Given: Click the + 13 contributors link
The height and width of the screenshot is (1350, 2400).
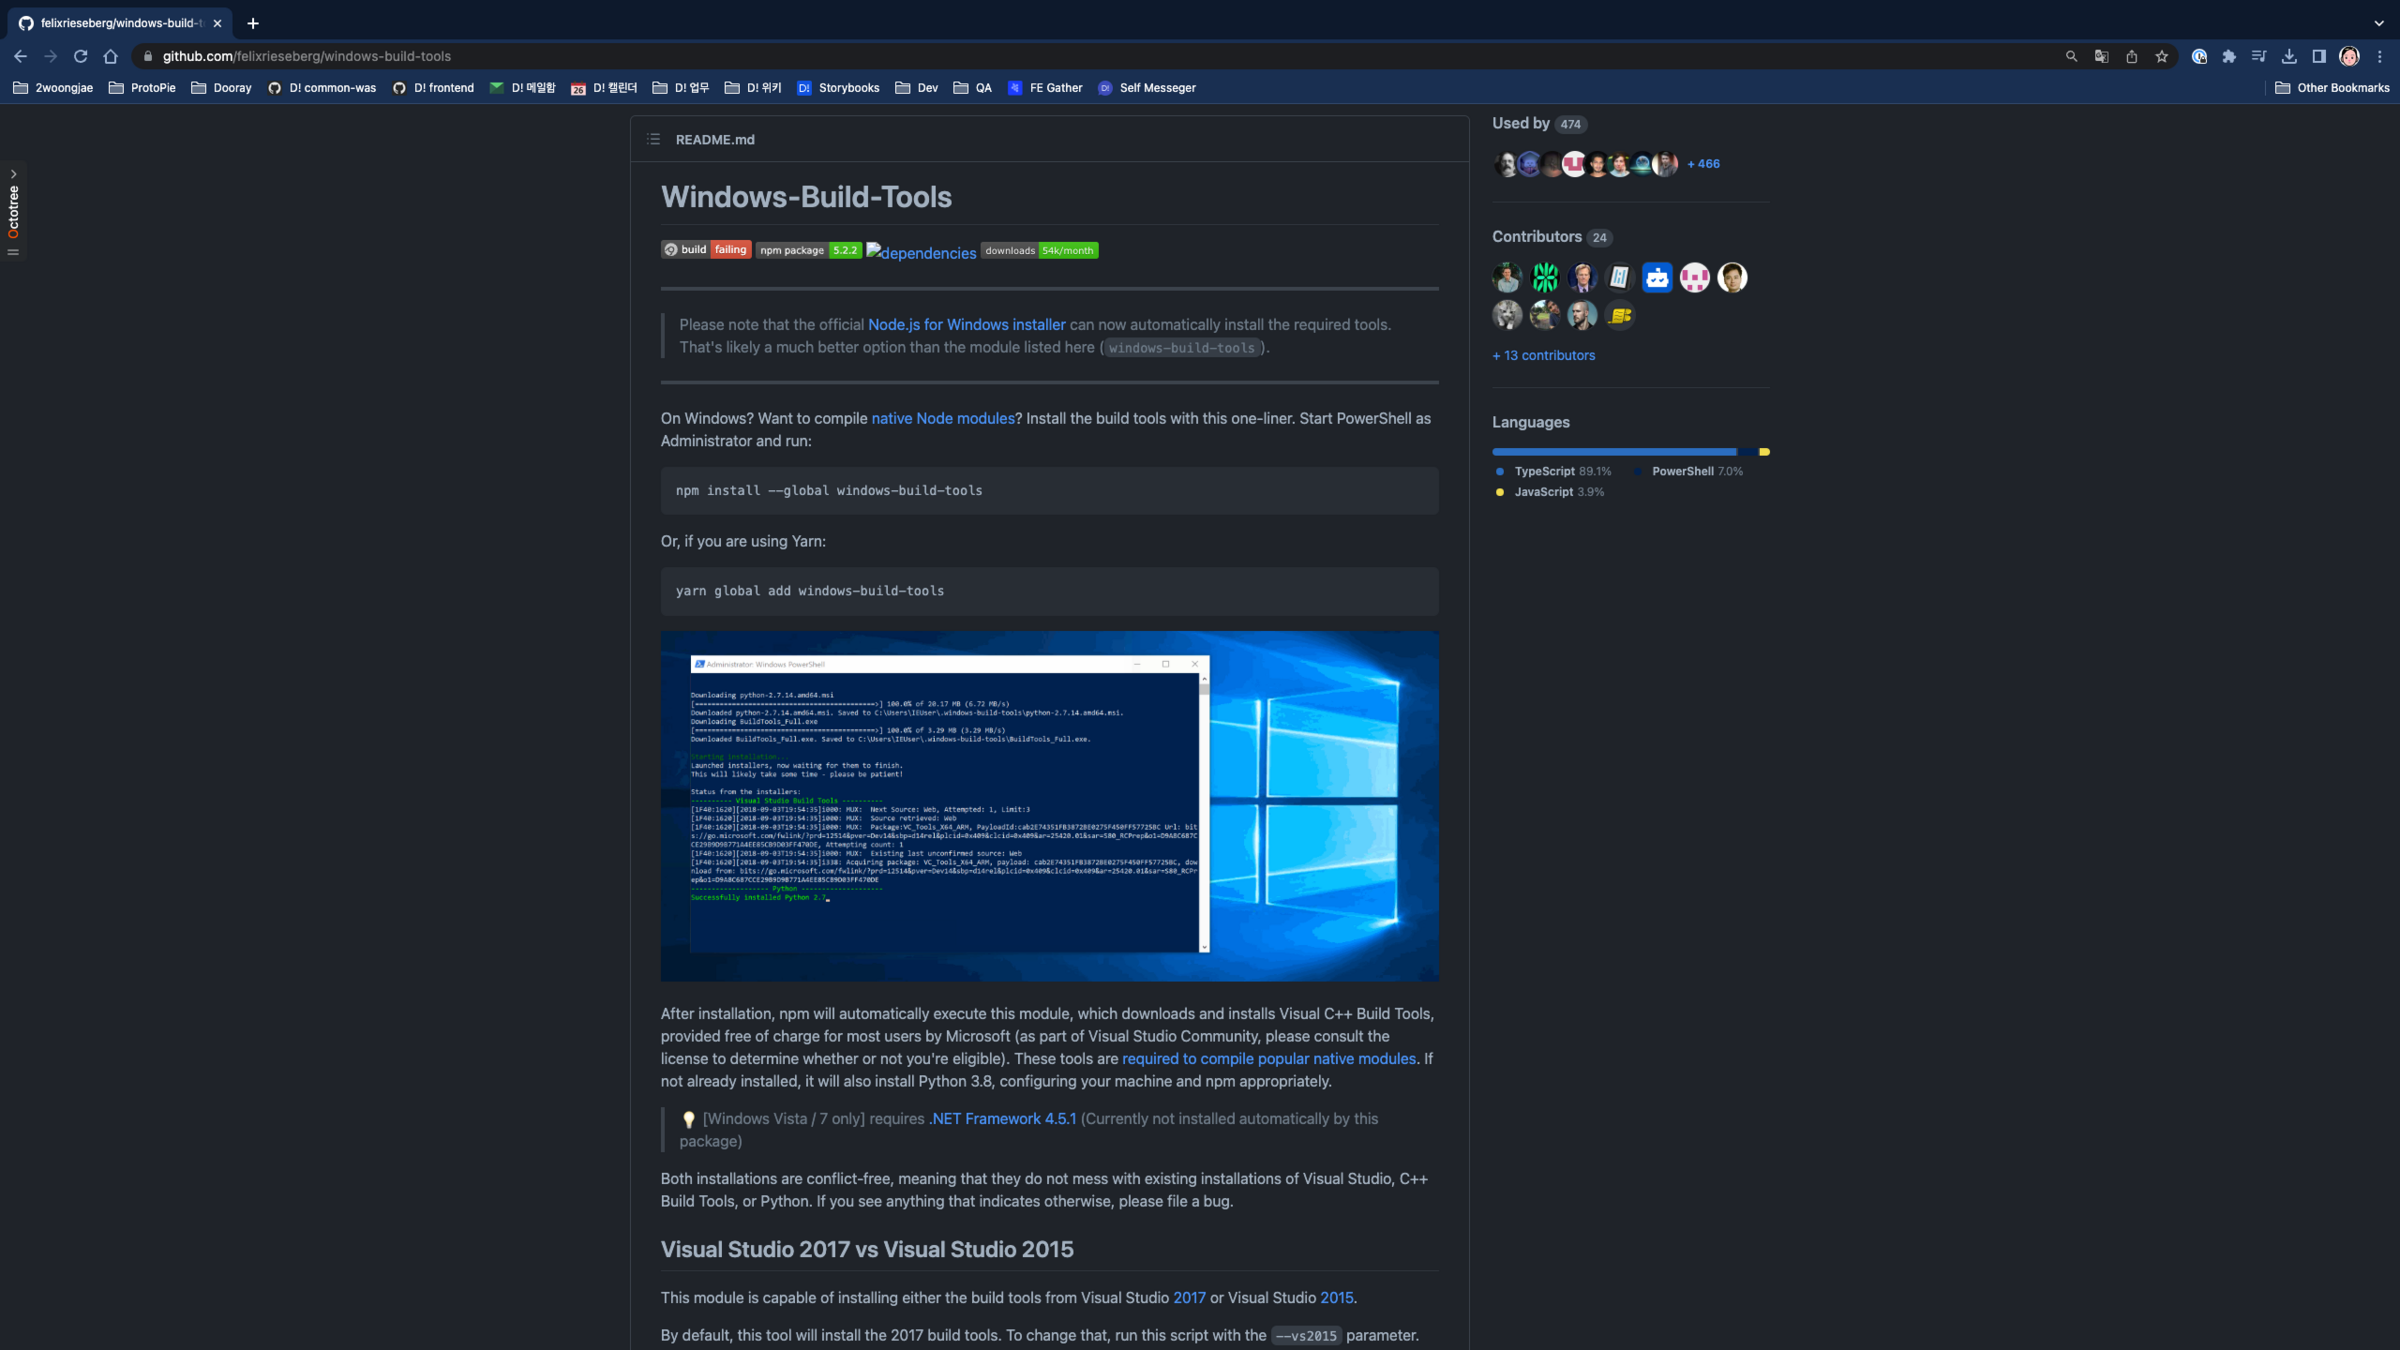Looking at the screenshot, I should (1543, 356).
